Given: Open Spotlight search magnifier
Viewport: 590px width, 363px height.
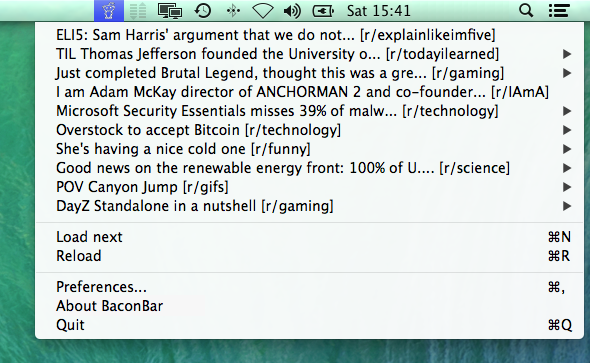Looking at the screenshot, I should click(526, 11).
